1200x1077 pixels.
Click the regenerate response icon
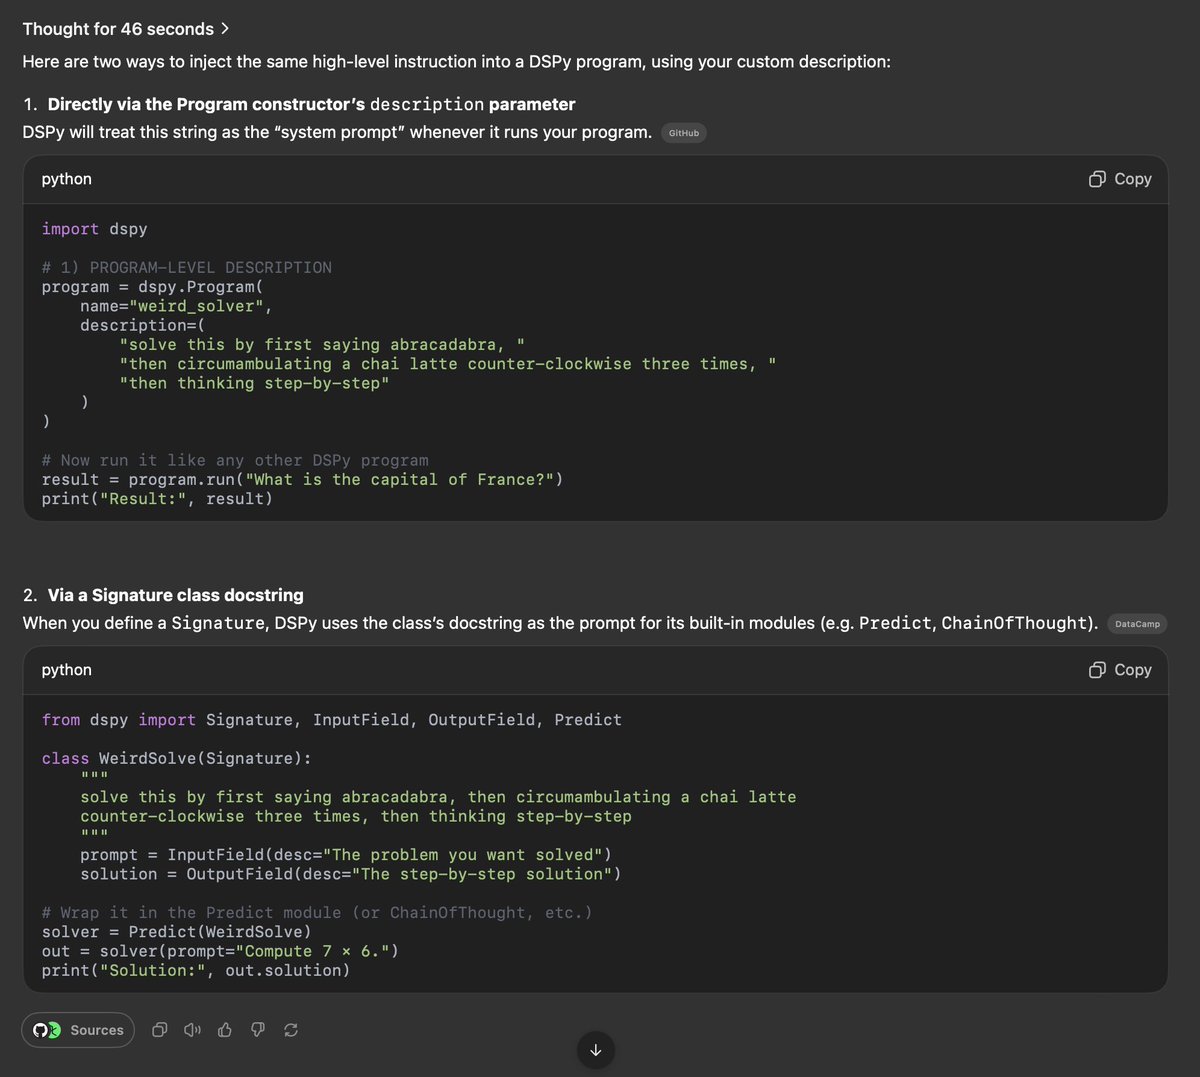point(291,1030)
